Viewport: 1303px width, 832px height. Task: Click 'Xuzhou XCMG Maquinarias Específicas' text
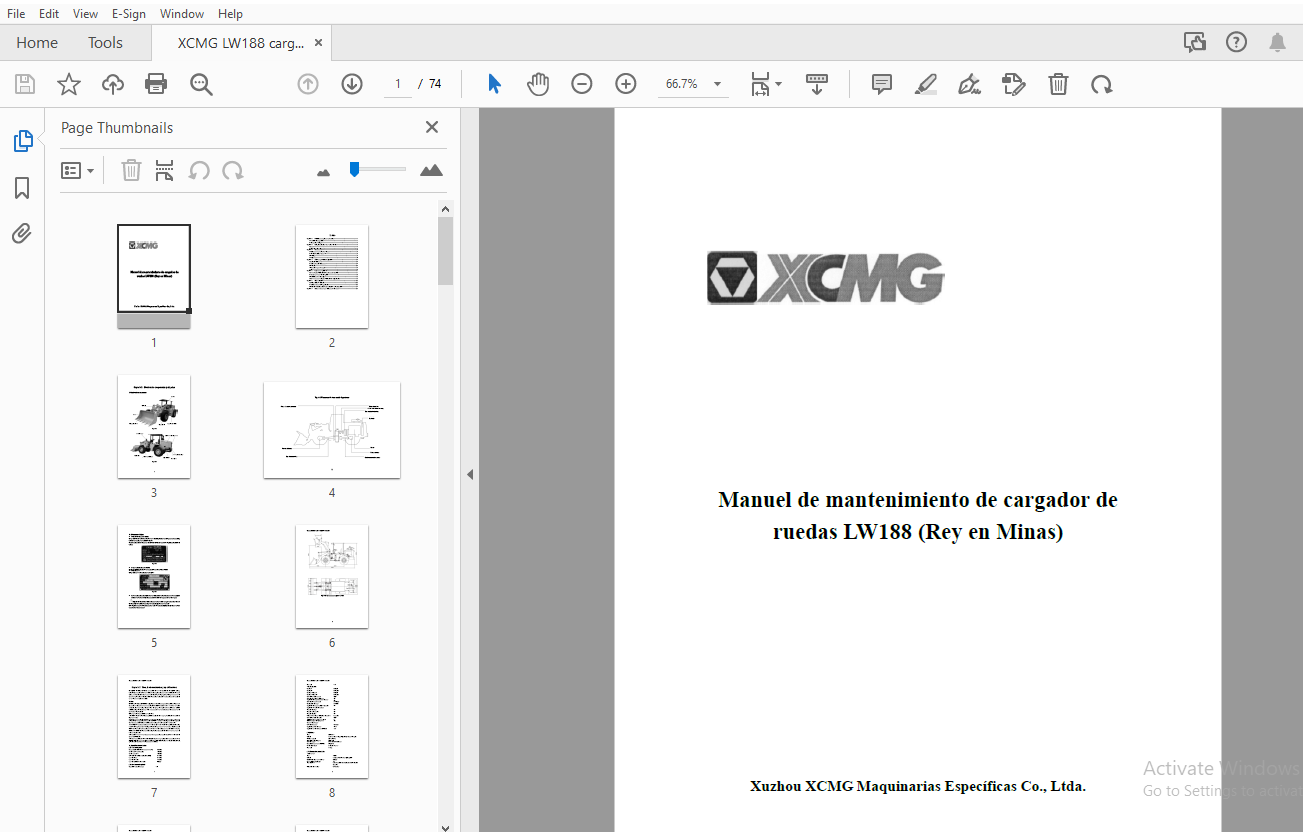coord(918,786)
